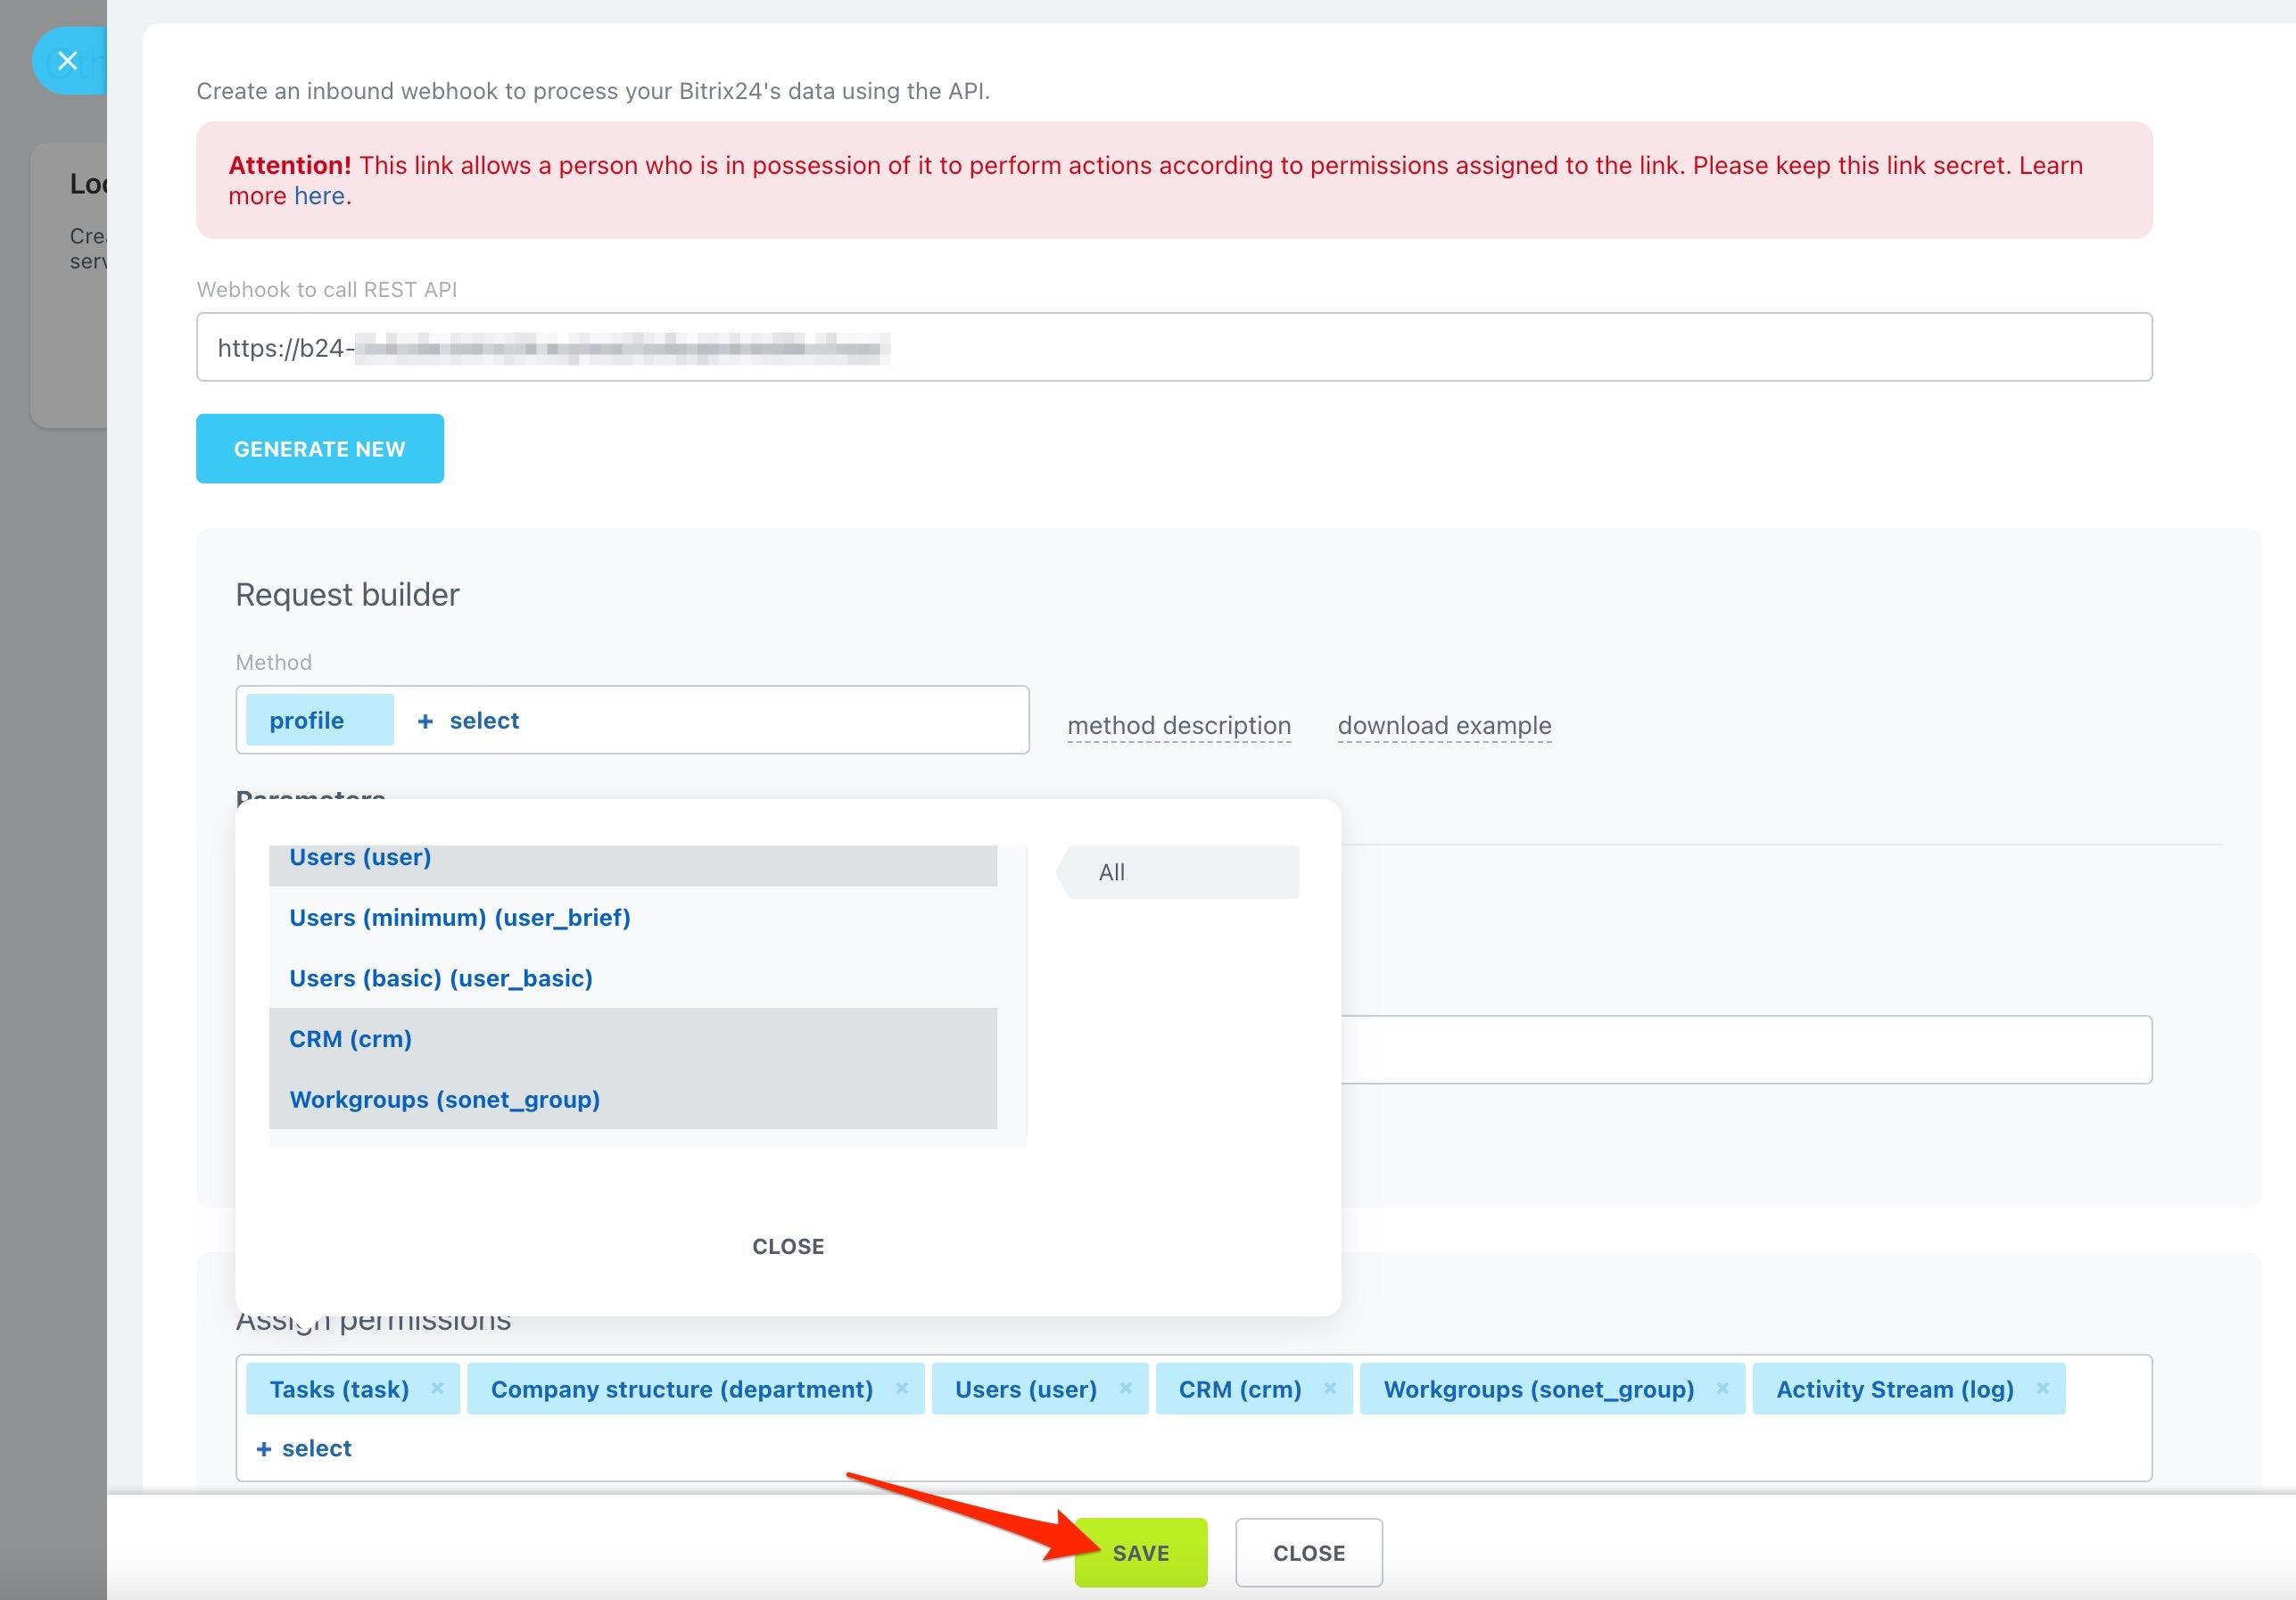This screenshot has height=1600, width=2296.
Task: Toggle Users (user) in the permission list
Action: [360, 859]
